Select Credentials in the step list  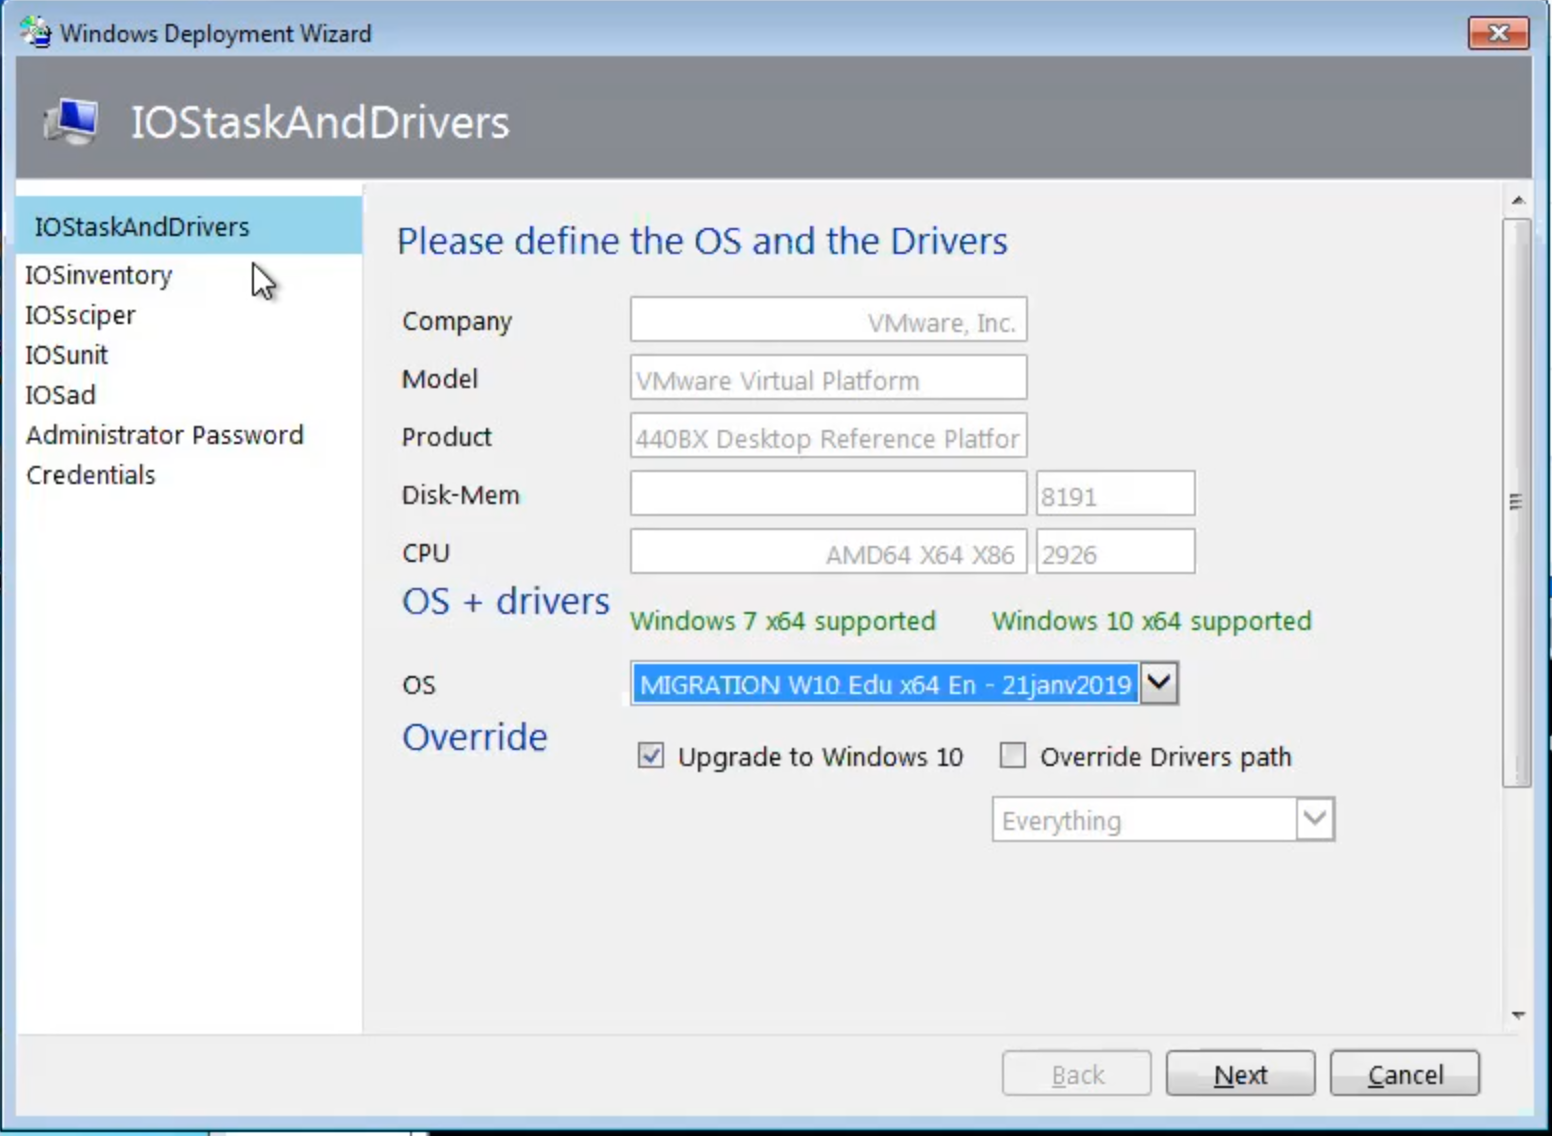[90, 475]
